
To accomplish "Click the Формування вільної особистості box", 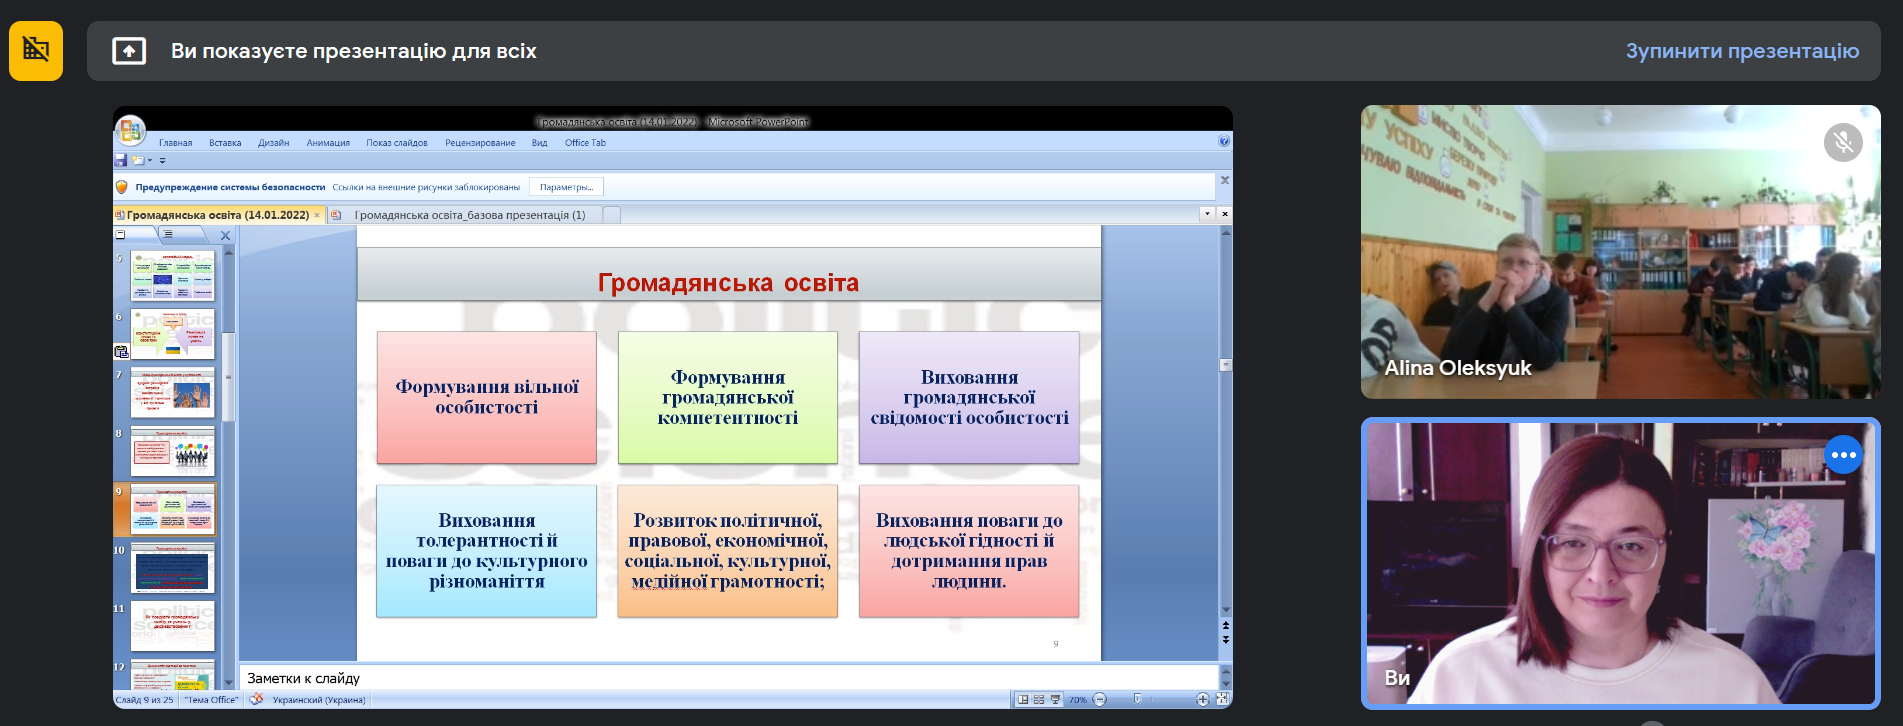I will pyautogui.click(x=487, y=397).
